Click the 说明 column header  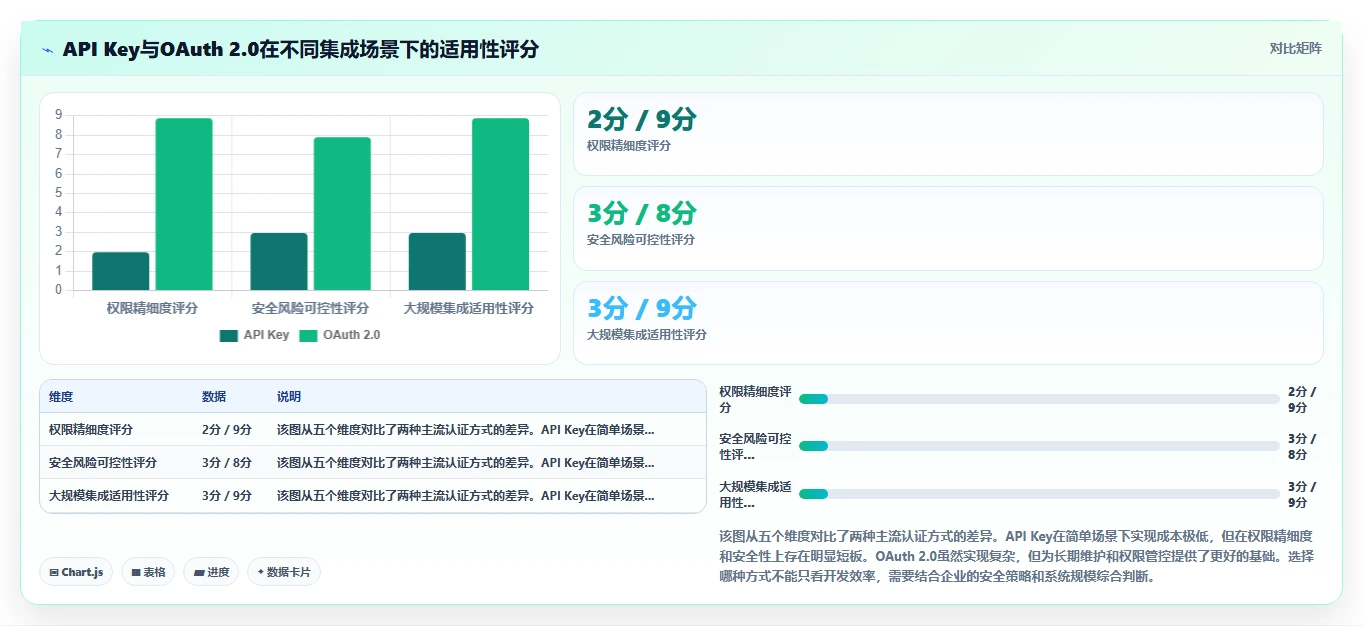[x=289, y=397]
